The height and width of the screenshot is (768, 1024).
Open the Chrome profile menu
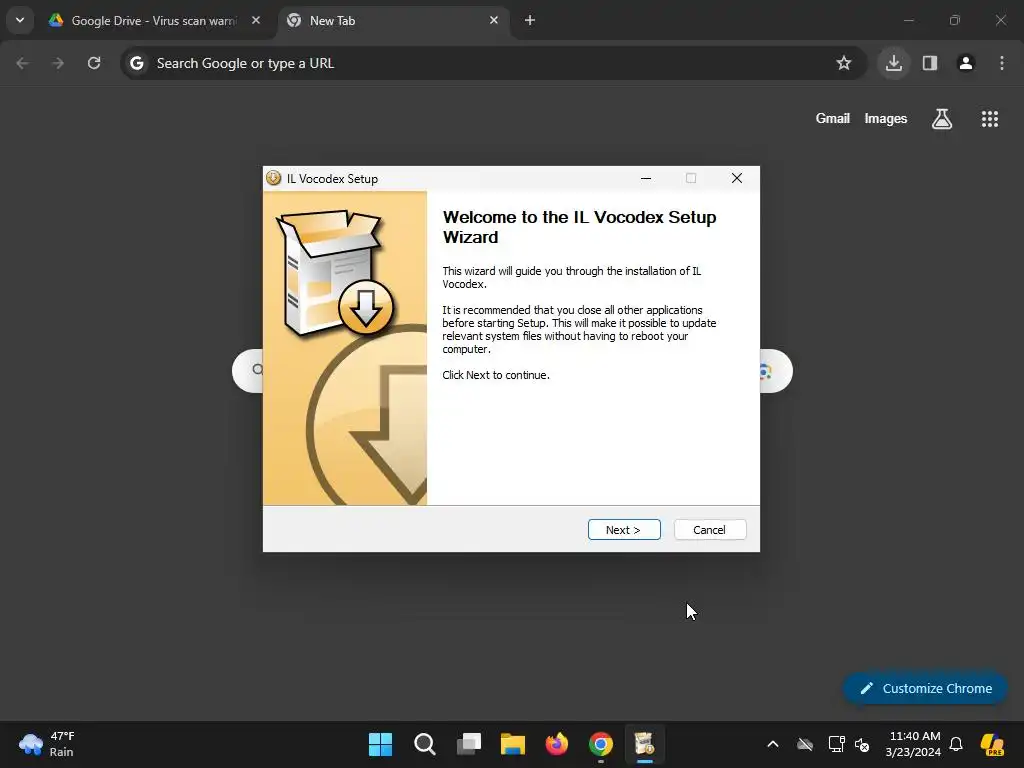click(x=966, y=63)
